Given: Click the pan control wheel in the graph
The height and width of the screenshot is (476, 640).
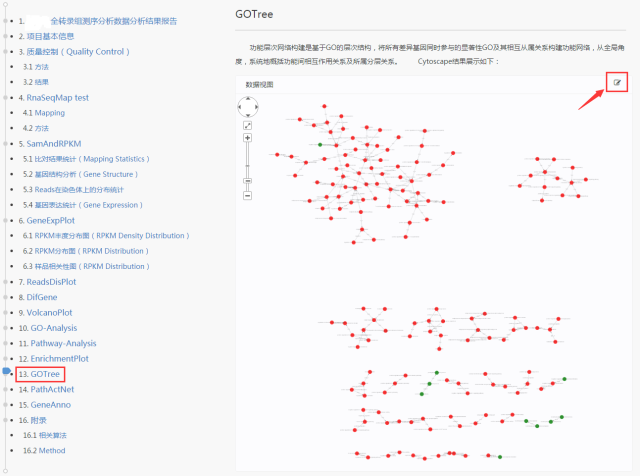Looking at the screenshot, I should [x=248, y=106].
